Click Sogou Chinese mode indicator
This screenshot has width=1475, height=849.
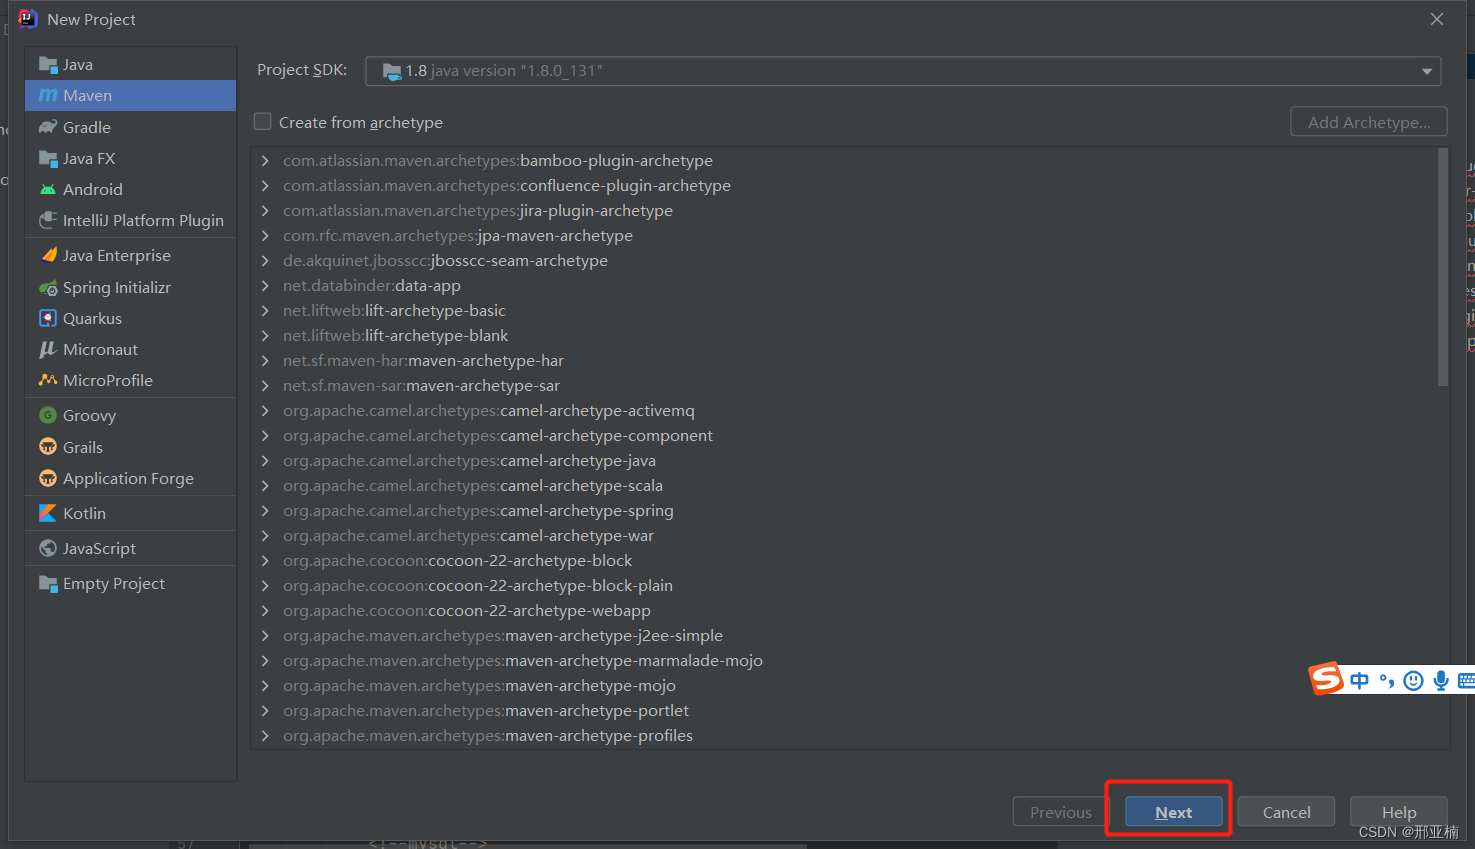pyautogui.click(x=1360, y=681)
